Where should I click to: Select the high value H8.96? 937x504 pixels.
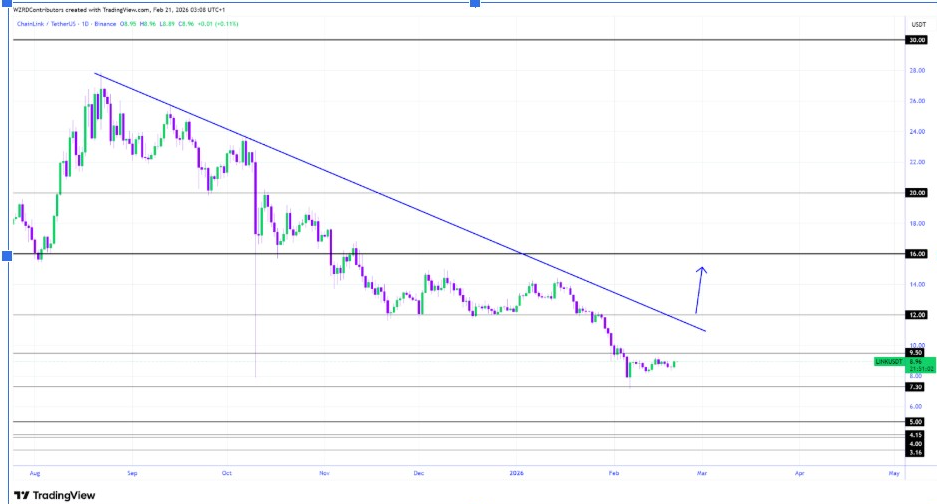(148, 24)
